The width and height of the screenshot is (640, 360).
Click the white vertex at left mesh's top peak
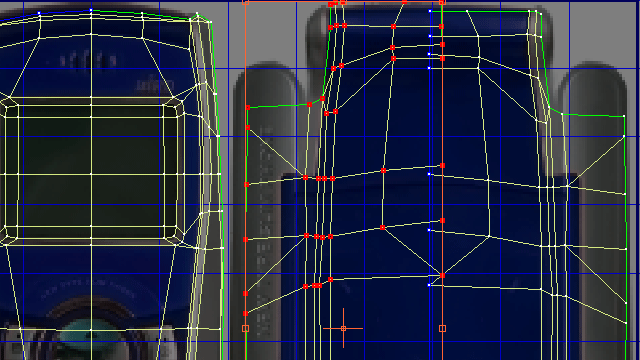coord(91,10)
